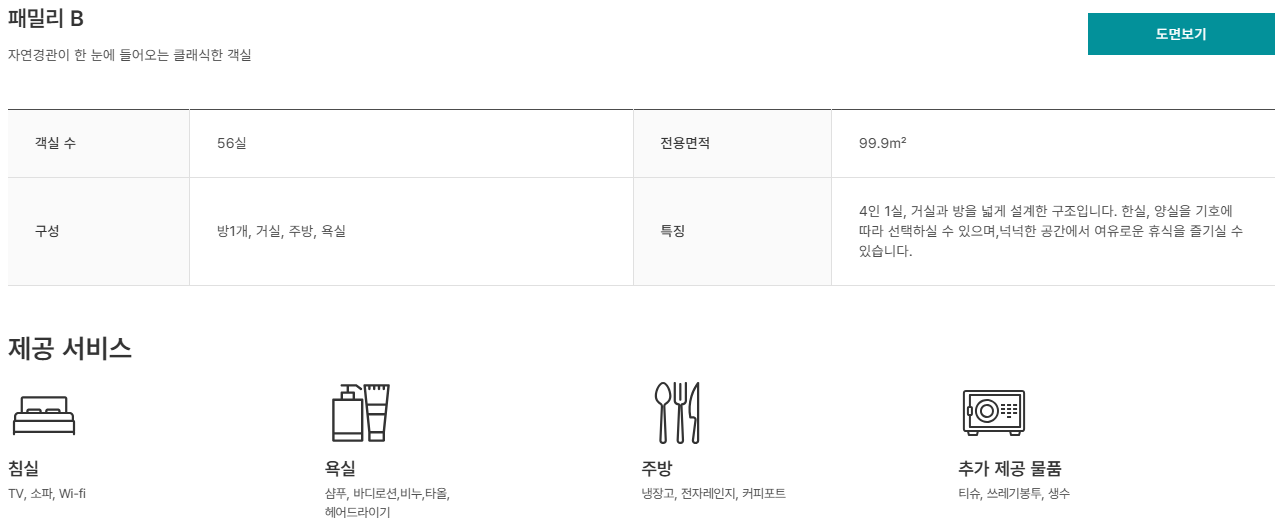Click the TV, 소파, Wi-fi amenities text

pos(47,494)
